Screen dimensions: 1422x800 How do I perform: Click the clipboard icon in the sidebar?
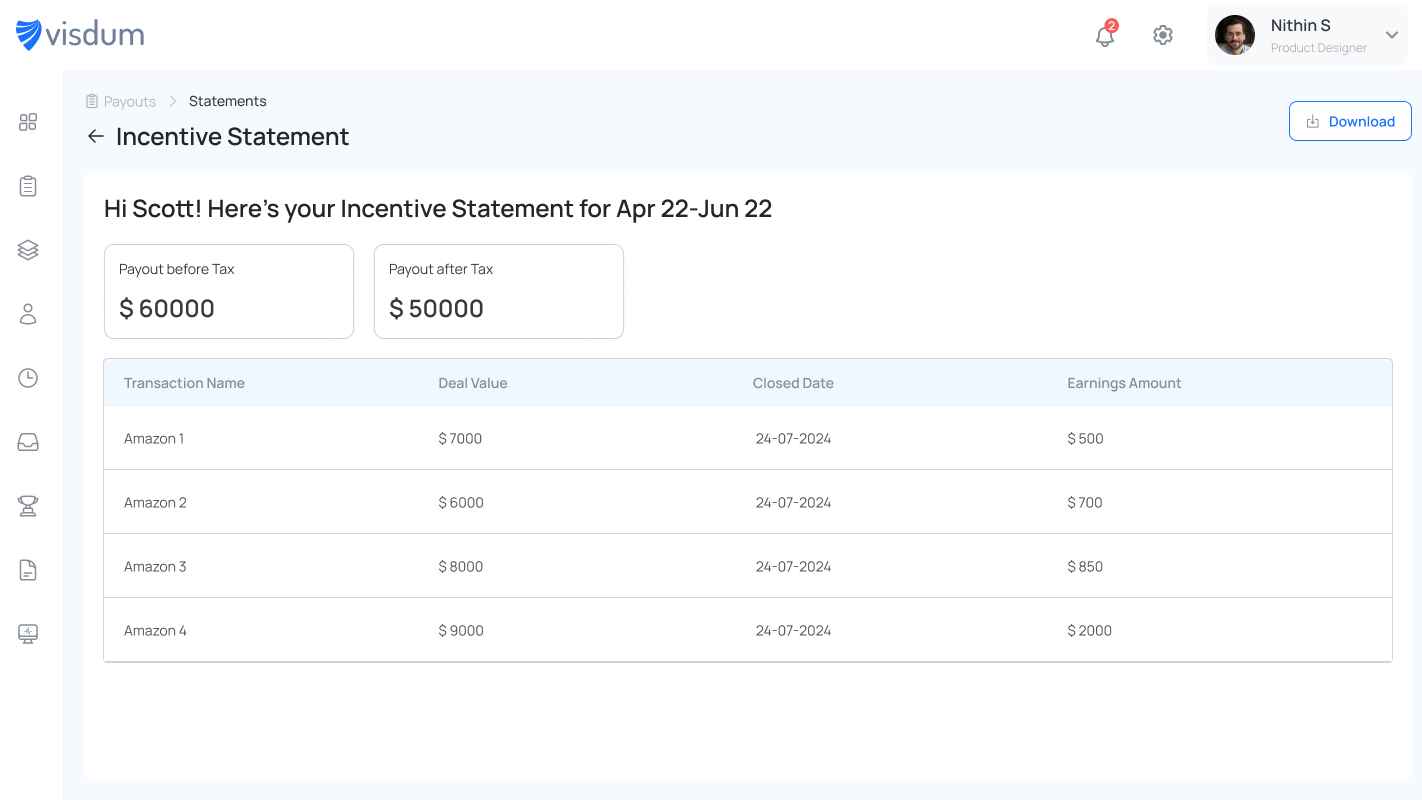[28, 186]
